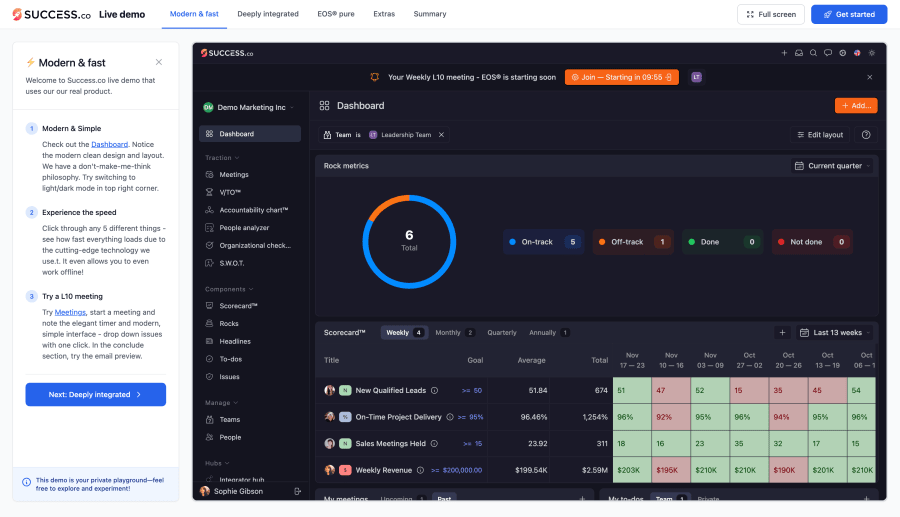Click the language flag icon
Screen dimensions: 900x517
857,53
